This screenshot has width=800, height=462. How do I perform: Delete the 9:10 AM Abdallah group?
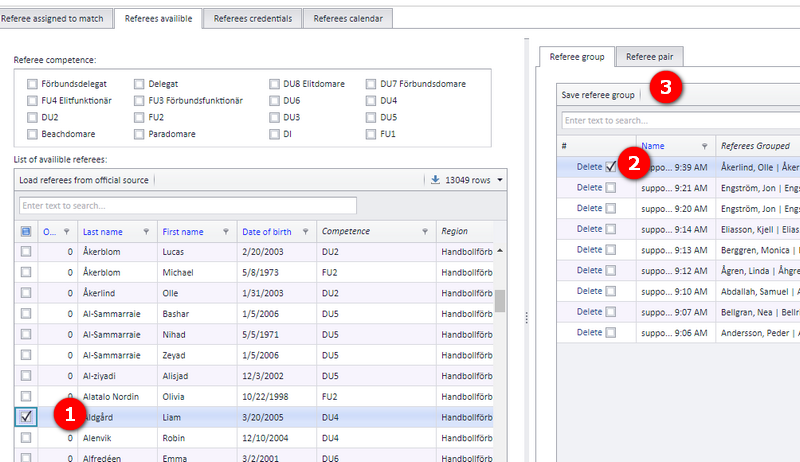[x=589, y=291]
